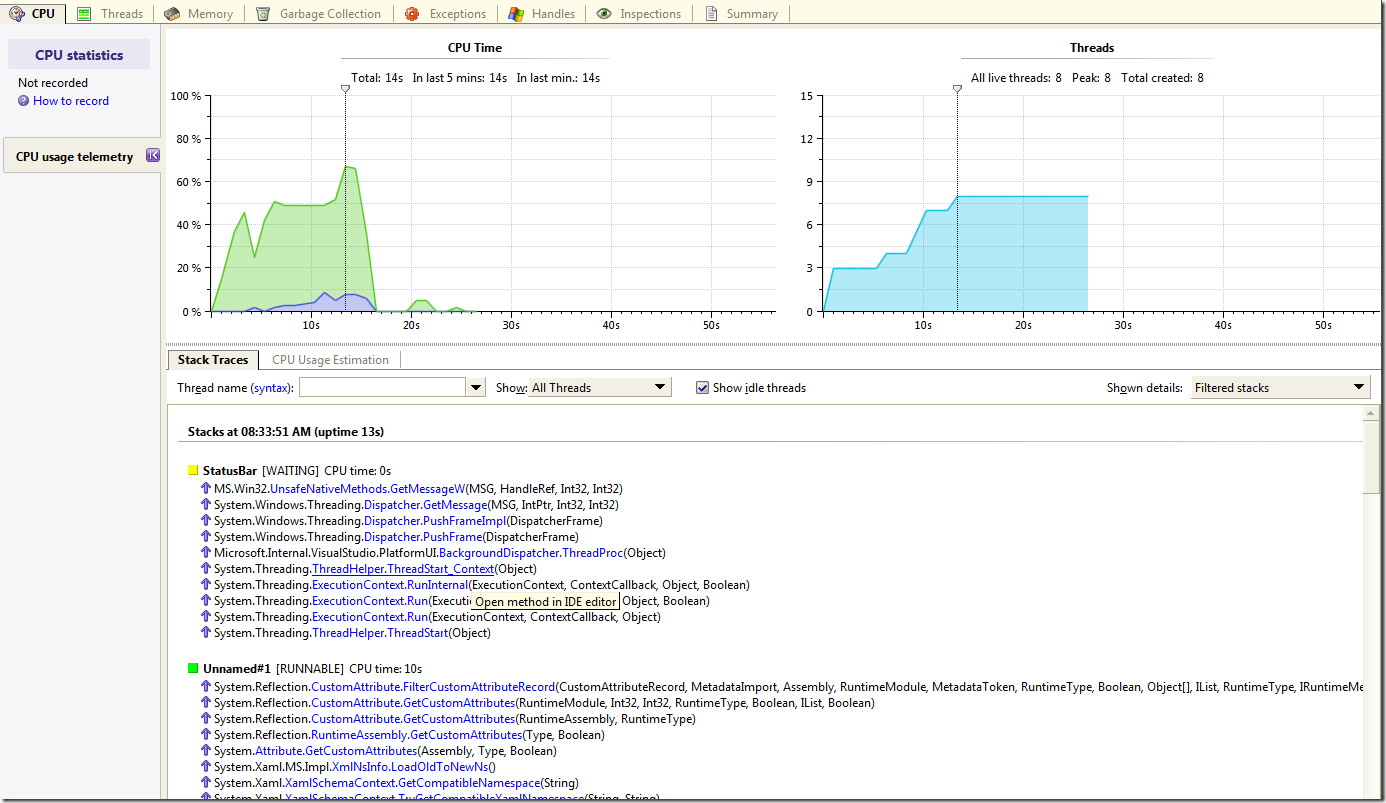Image resolution: width=1386 pixels, height=803 pixels.
Task: Click the K icon beside CPU usage telemetry
Action: pos(153,155)
